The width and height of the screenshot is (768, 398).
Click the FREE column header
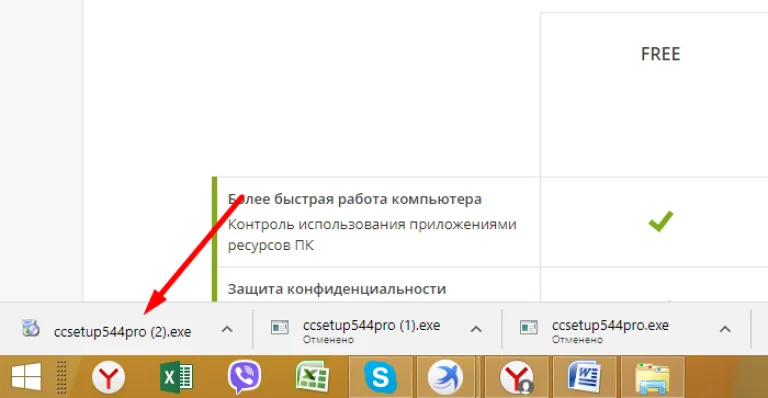(x=660, y=54)
